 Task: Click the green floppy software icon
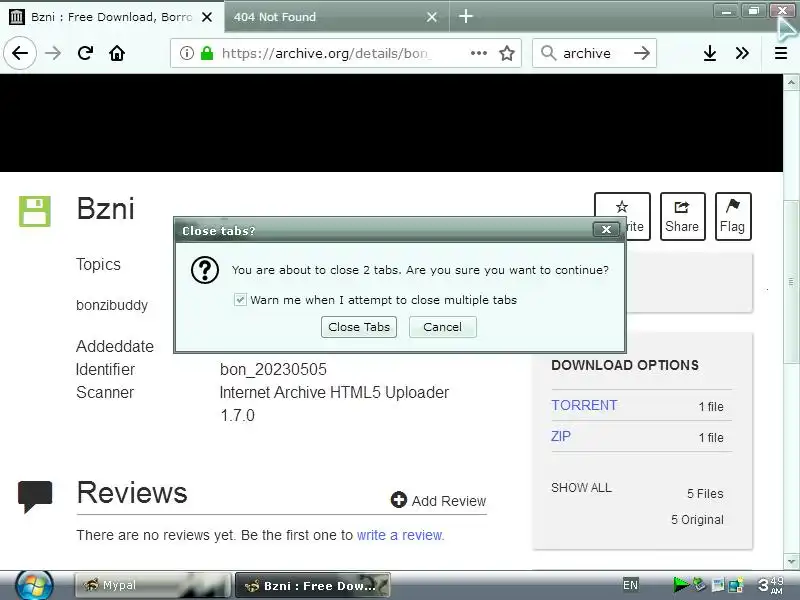point(35,211)
